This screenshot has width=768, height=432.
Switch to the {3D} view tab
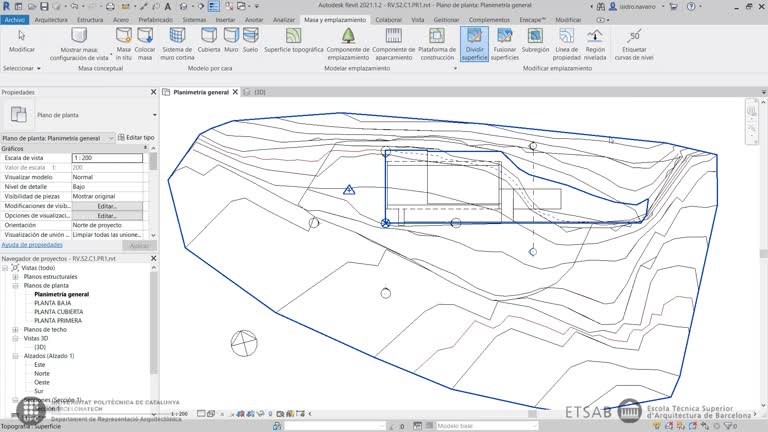pyautogui.click(x=258, y=92)
